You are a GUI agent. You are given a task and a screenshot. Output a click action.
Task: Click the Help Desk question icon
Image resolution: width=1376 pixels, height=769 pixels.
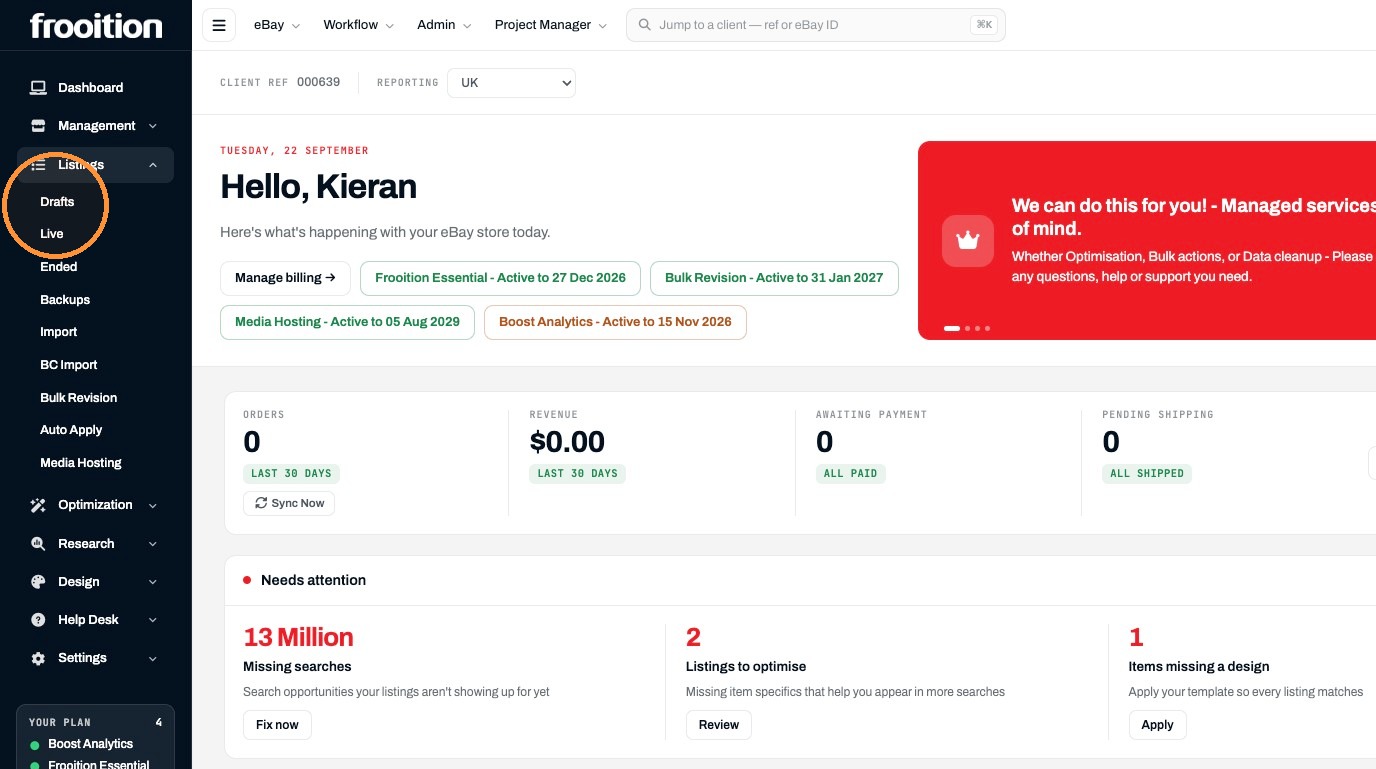coord(38,620)
